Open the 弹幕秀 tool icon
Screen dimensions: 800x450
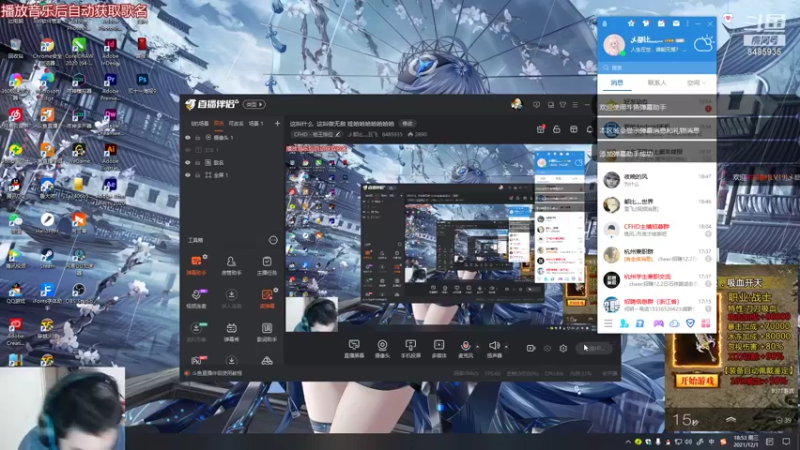[231, 332]
